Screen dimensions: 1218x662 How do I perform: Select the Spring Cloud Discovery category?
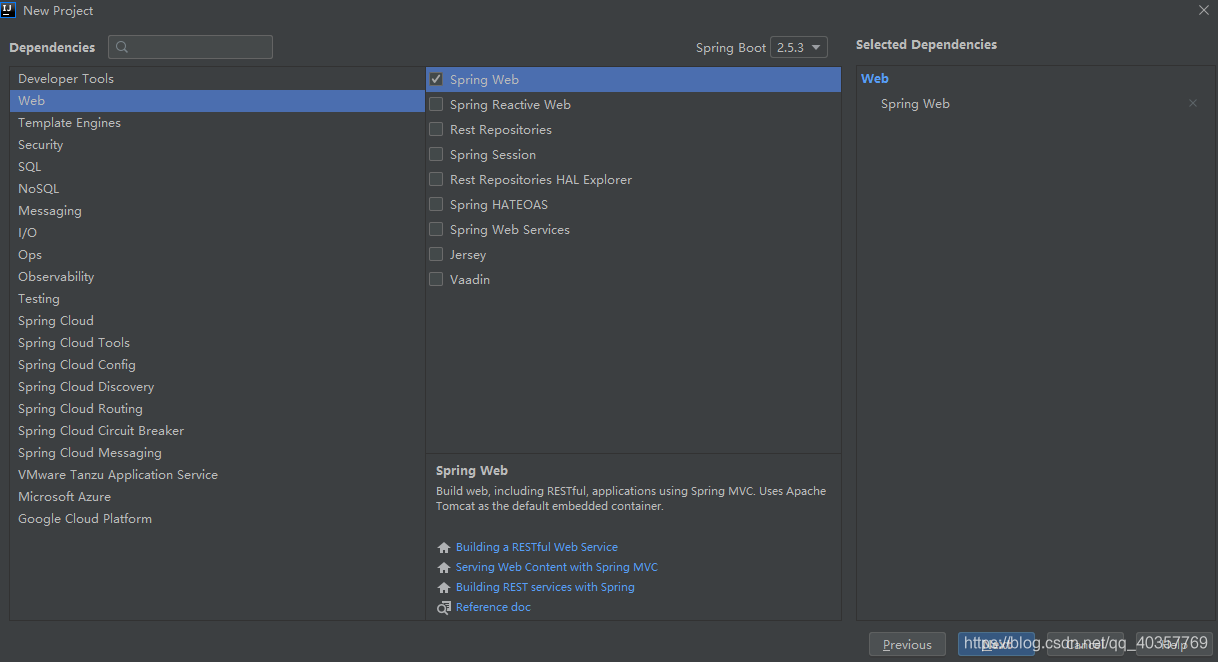click(x=217, y=387)
